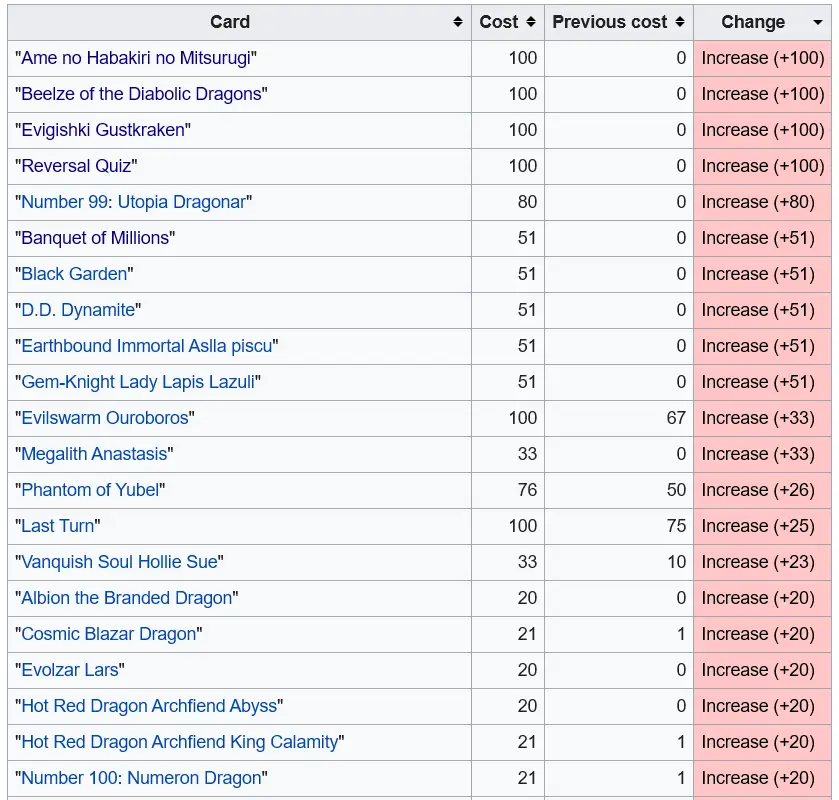Select the Banquet of Millions link

coord(95,238)
